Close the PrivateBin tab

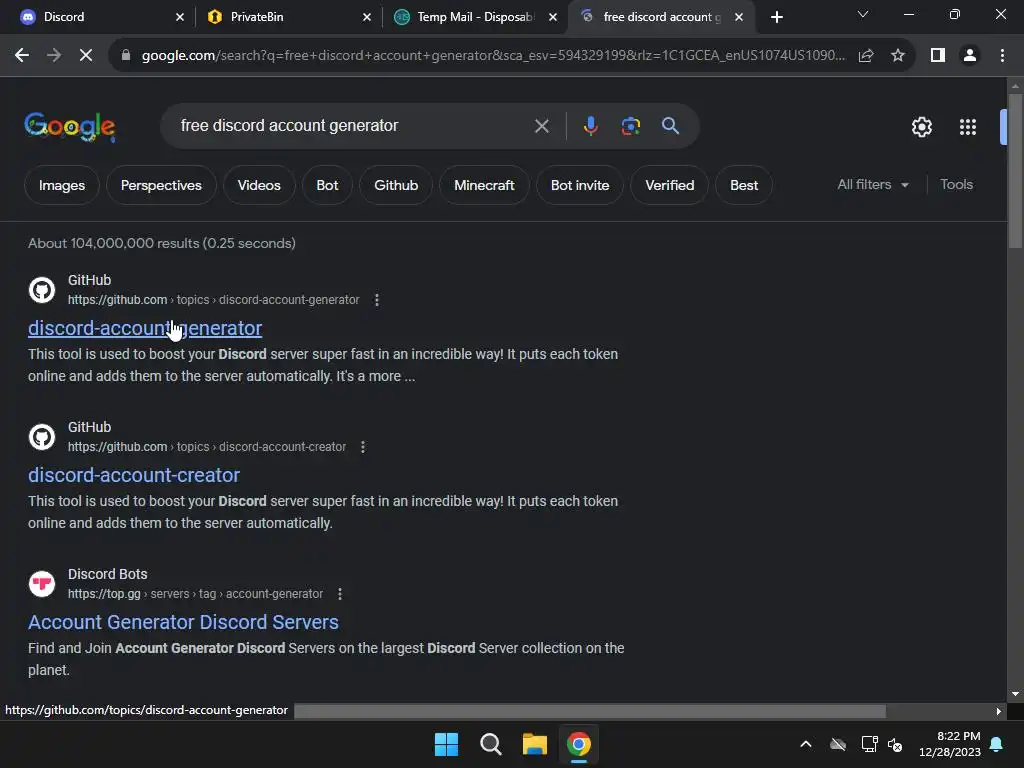[x=367, y=17]
